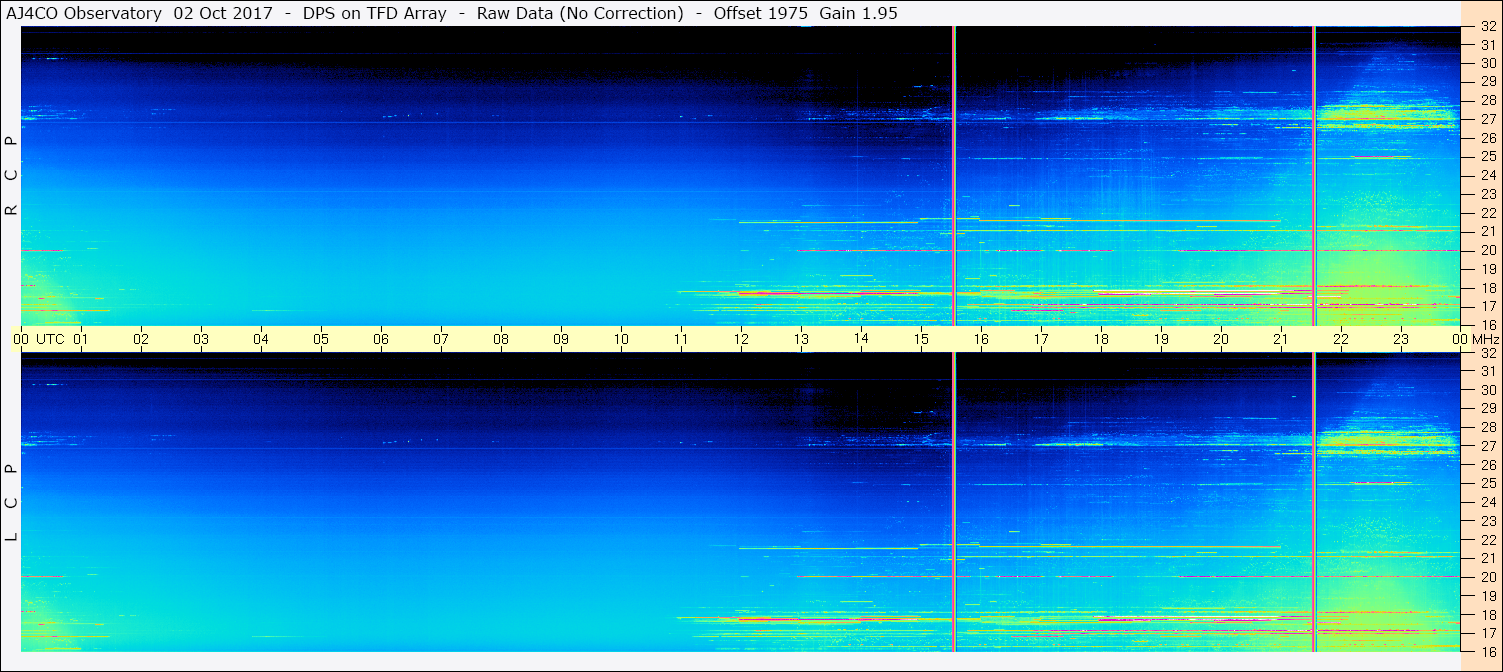Choose hour mark 07 on time axis
The image size is (1503, 672).
coord(441,339)
